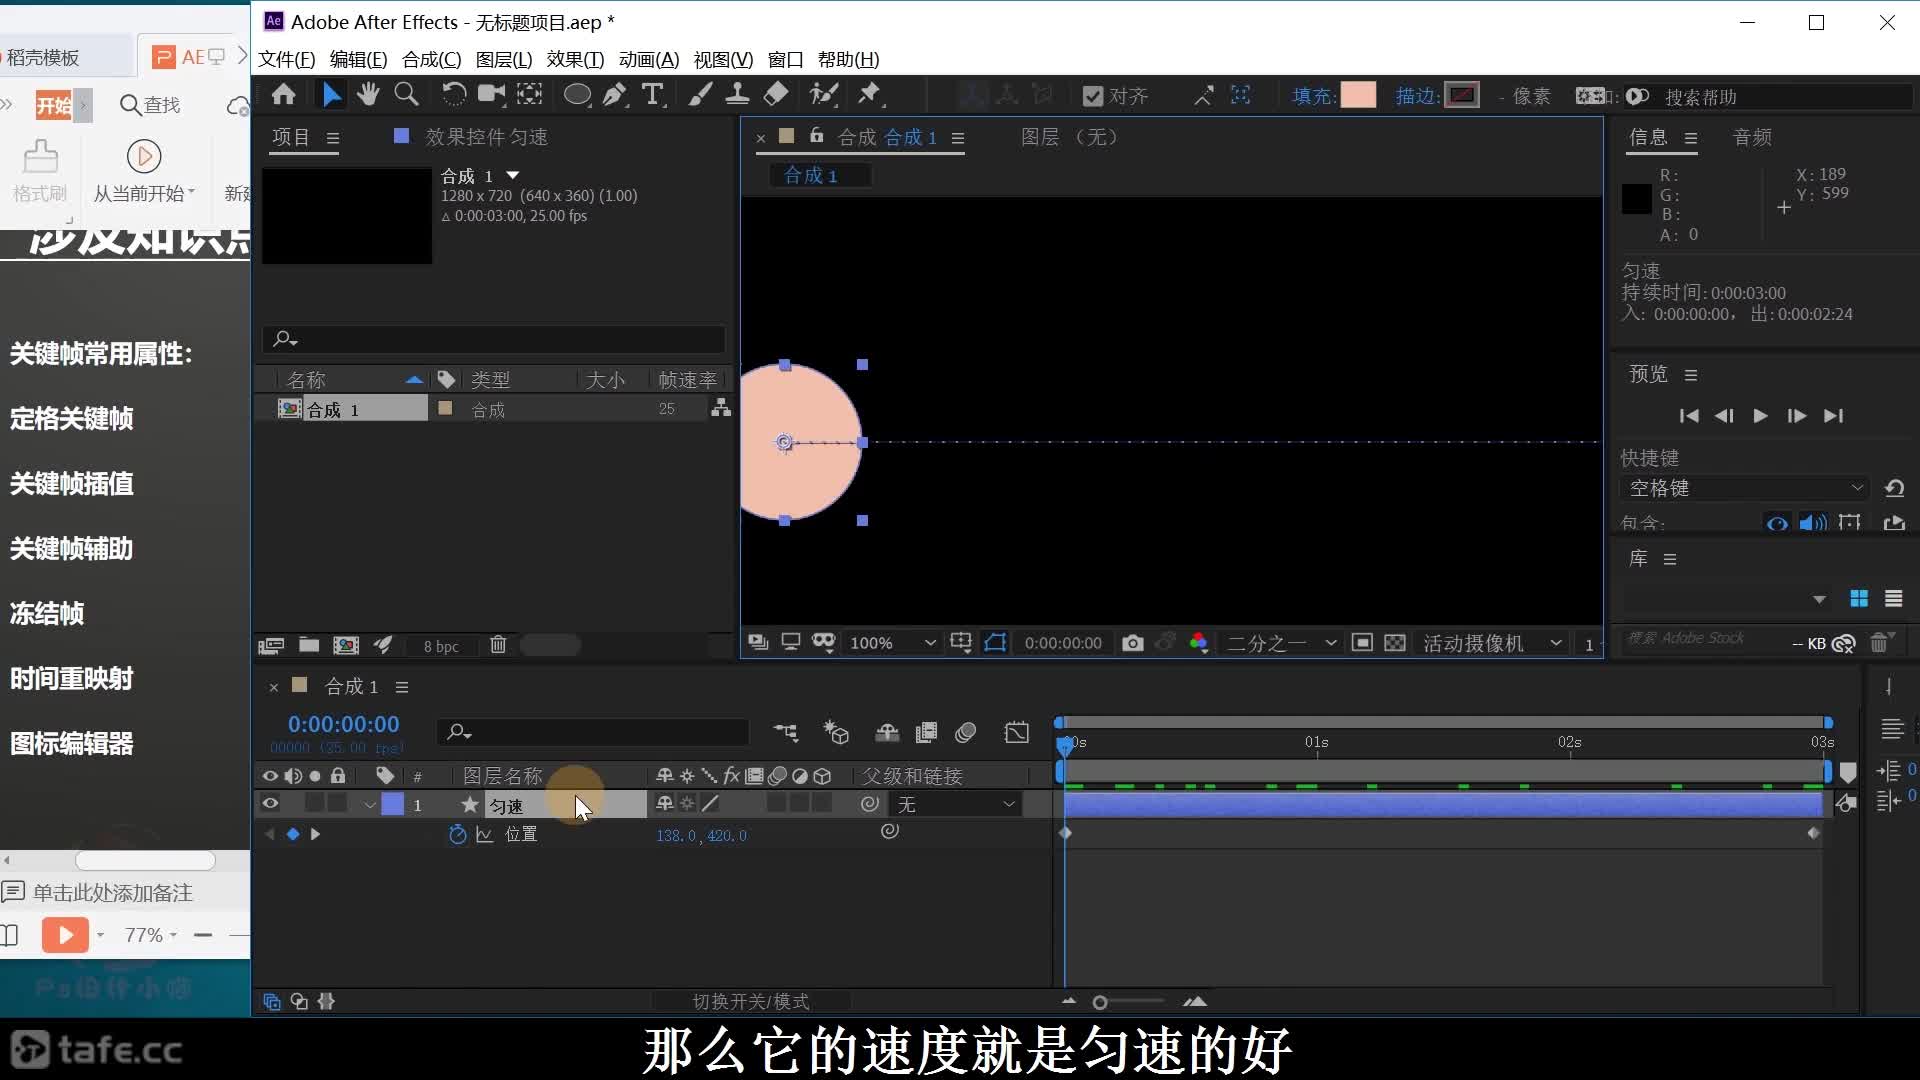Open the composition mini-flowchart icon in timeline
Viewport: 1920px width, 1080px height.
click(x=786, y=733)
